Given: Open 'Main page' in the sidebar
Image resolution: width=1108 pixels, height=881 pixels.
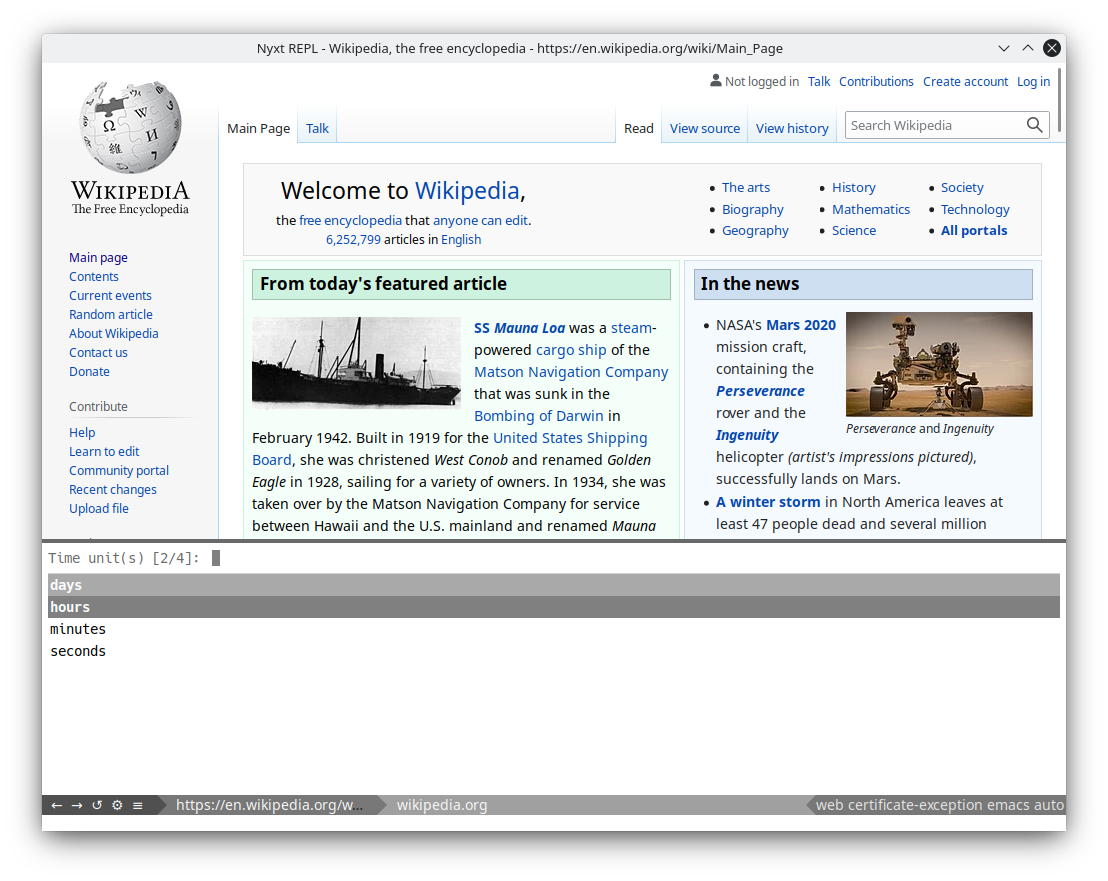Looking at the screenshot, I should point(98,258).
